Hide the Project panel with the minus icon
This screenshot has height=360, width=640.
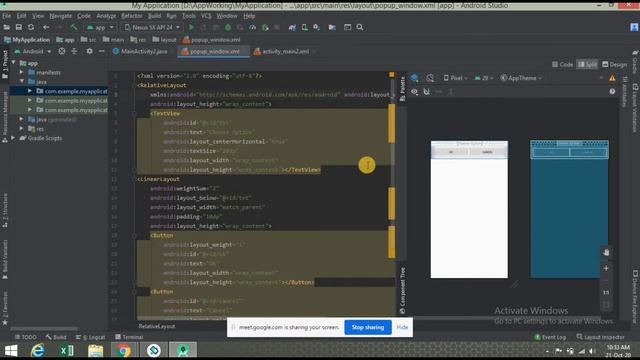tap(102, 51)
